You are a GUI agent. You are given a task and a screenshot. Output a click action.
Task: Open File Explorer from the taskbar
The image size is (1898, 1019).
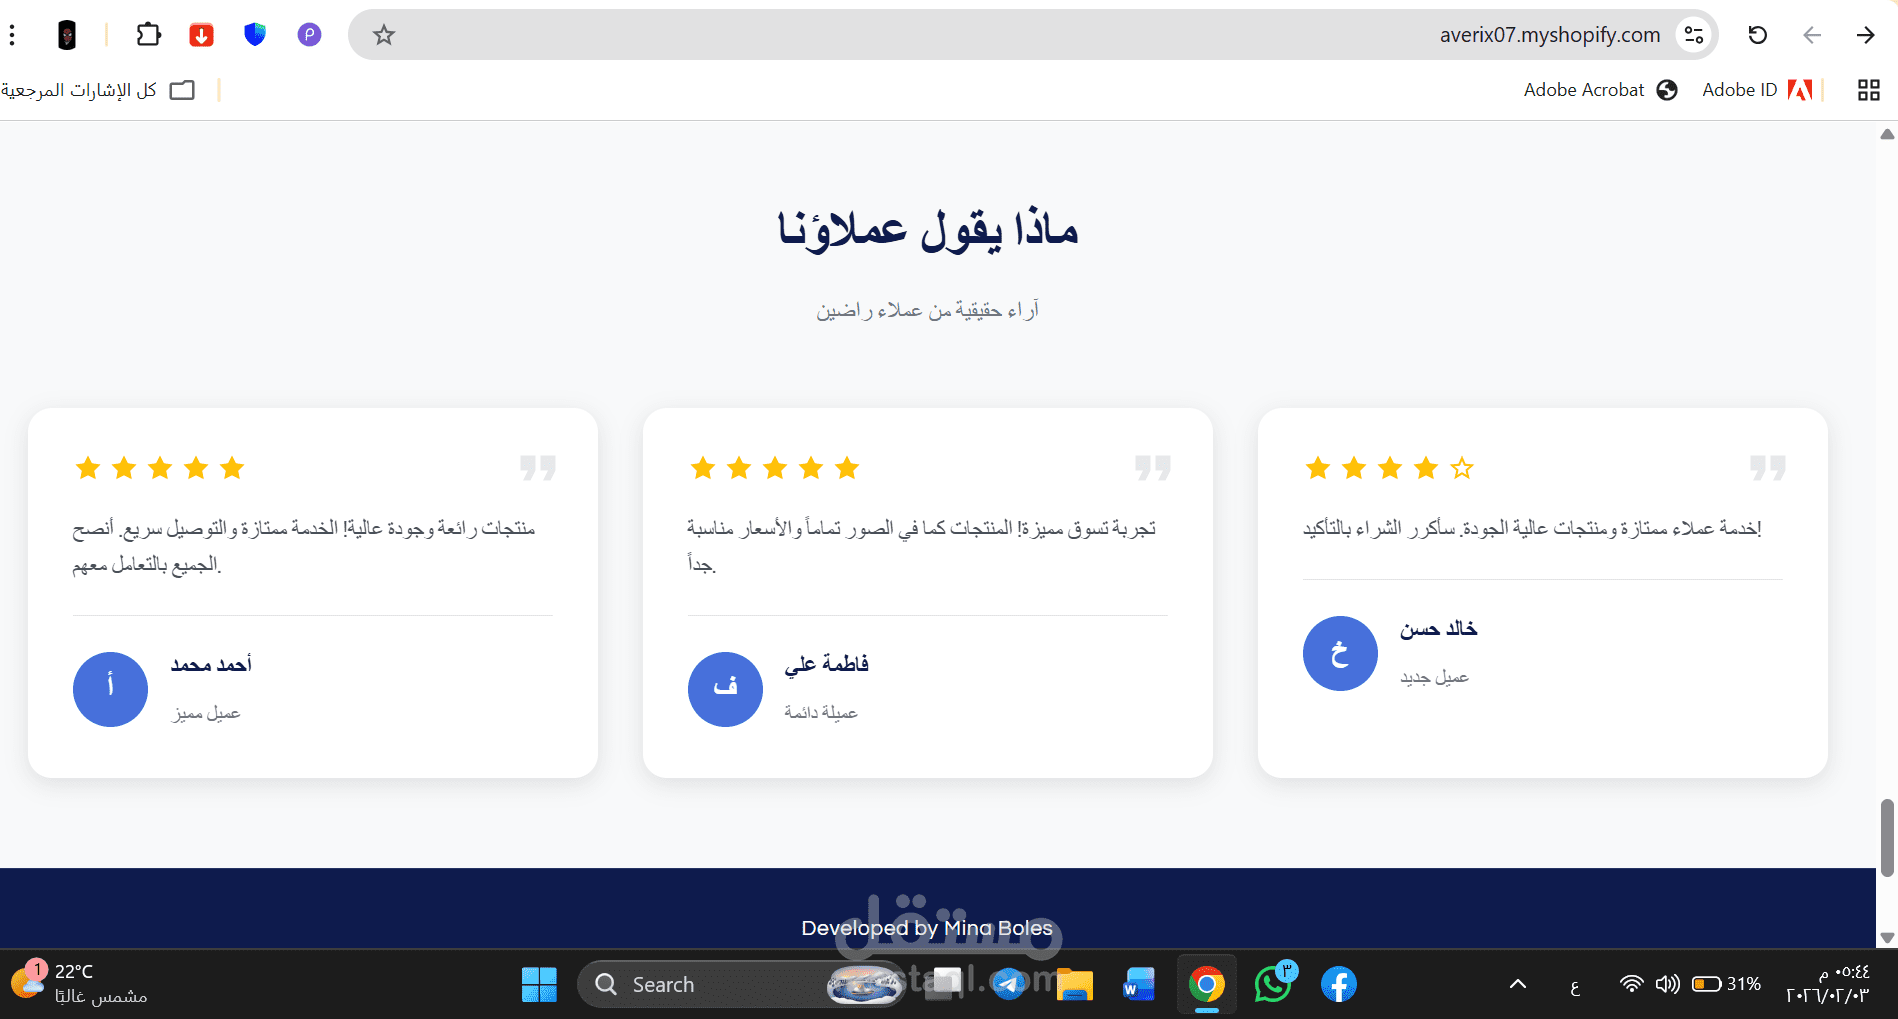tap(1075, 985)
